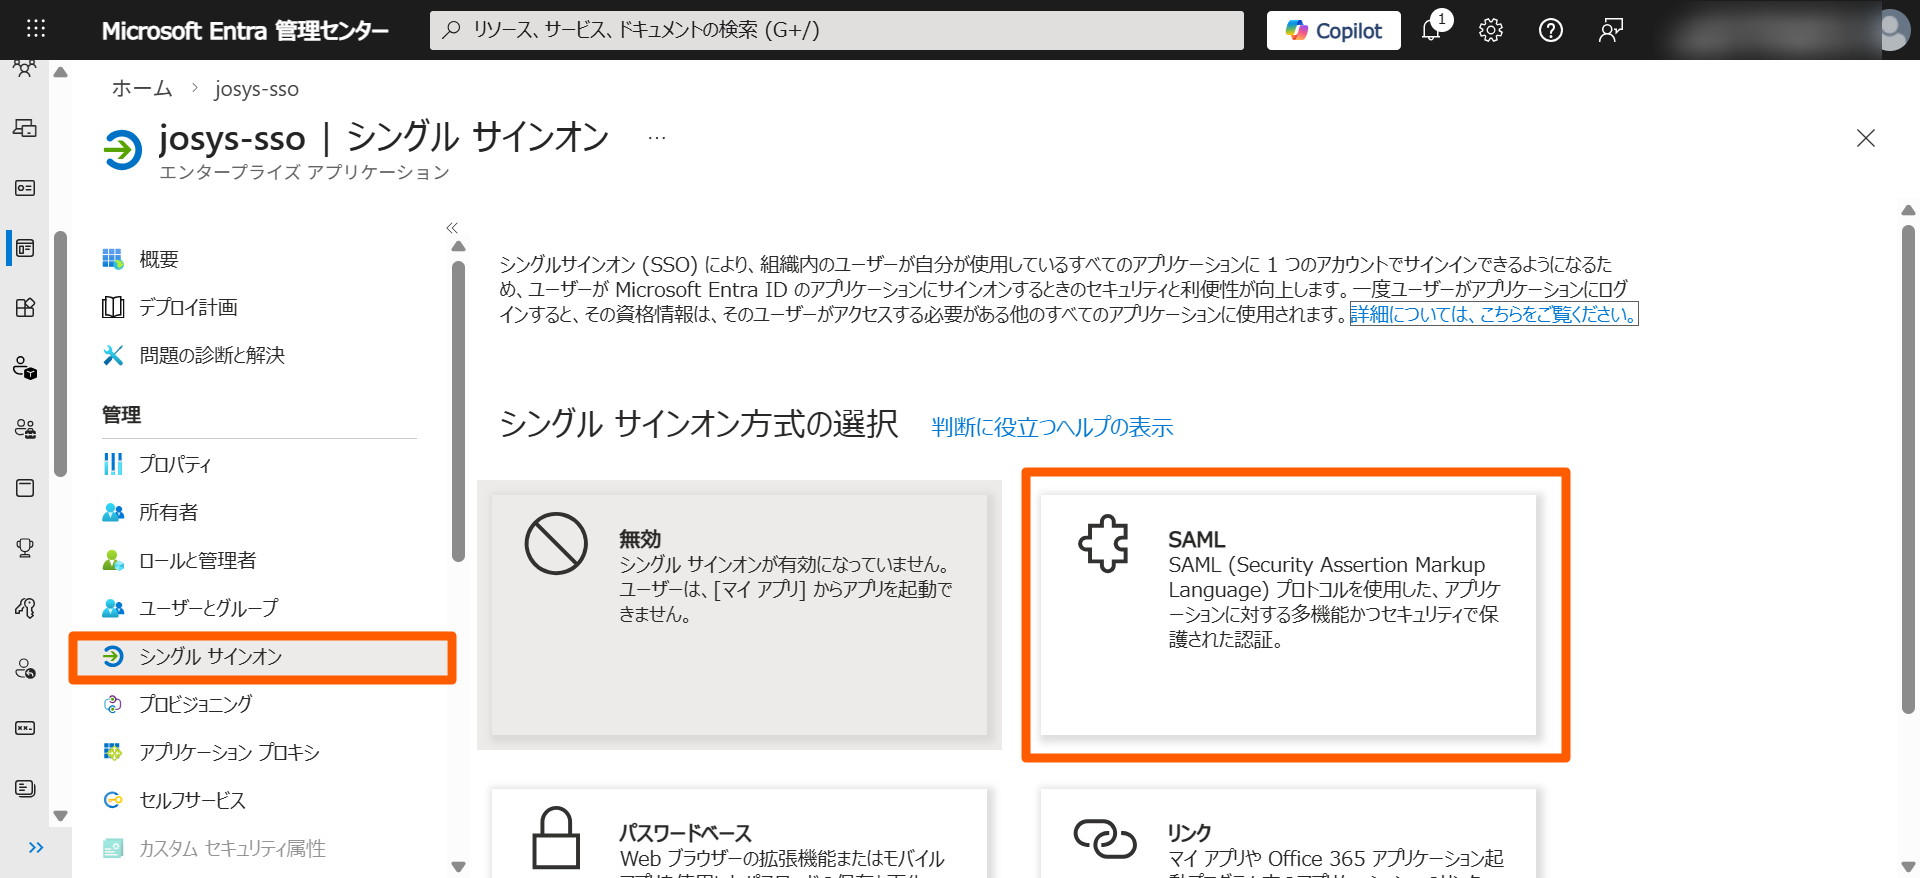Select the linked (リンク) sign-on card
The height and width of the screenshot is (878, 1920).
click(x=1287, y=835)
